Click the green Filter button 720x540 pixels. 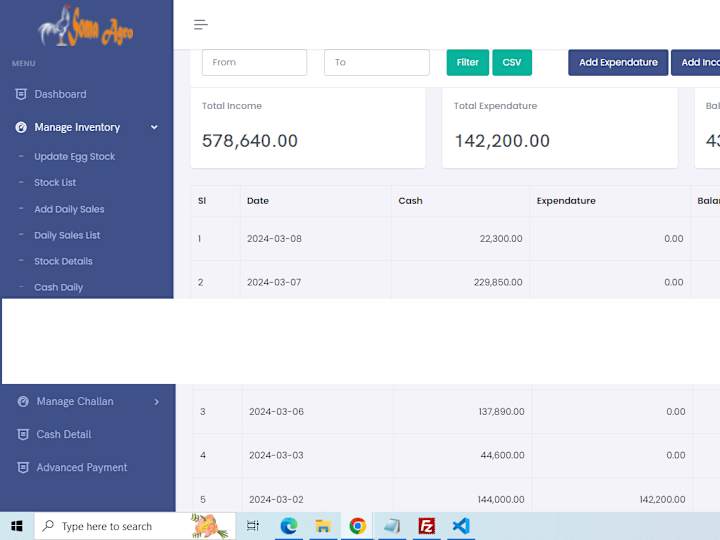tap(467, 62)
